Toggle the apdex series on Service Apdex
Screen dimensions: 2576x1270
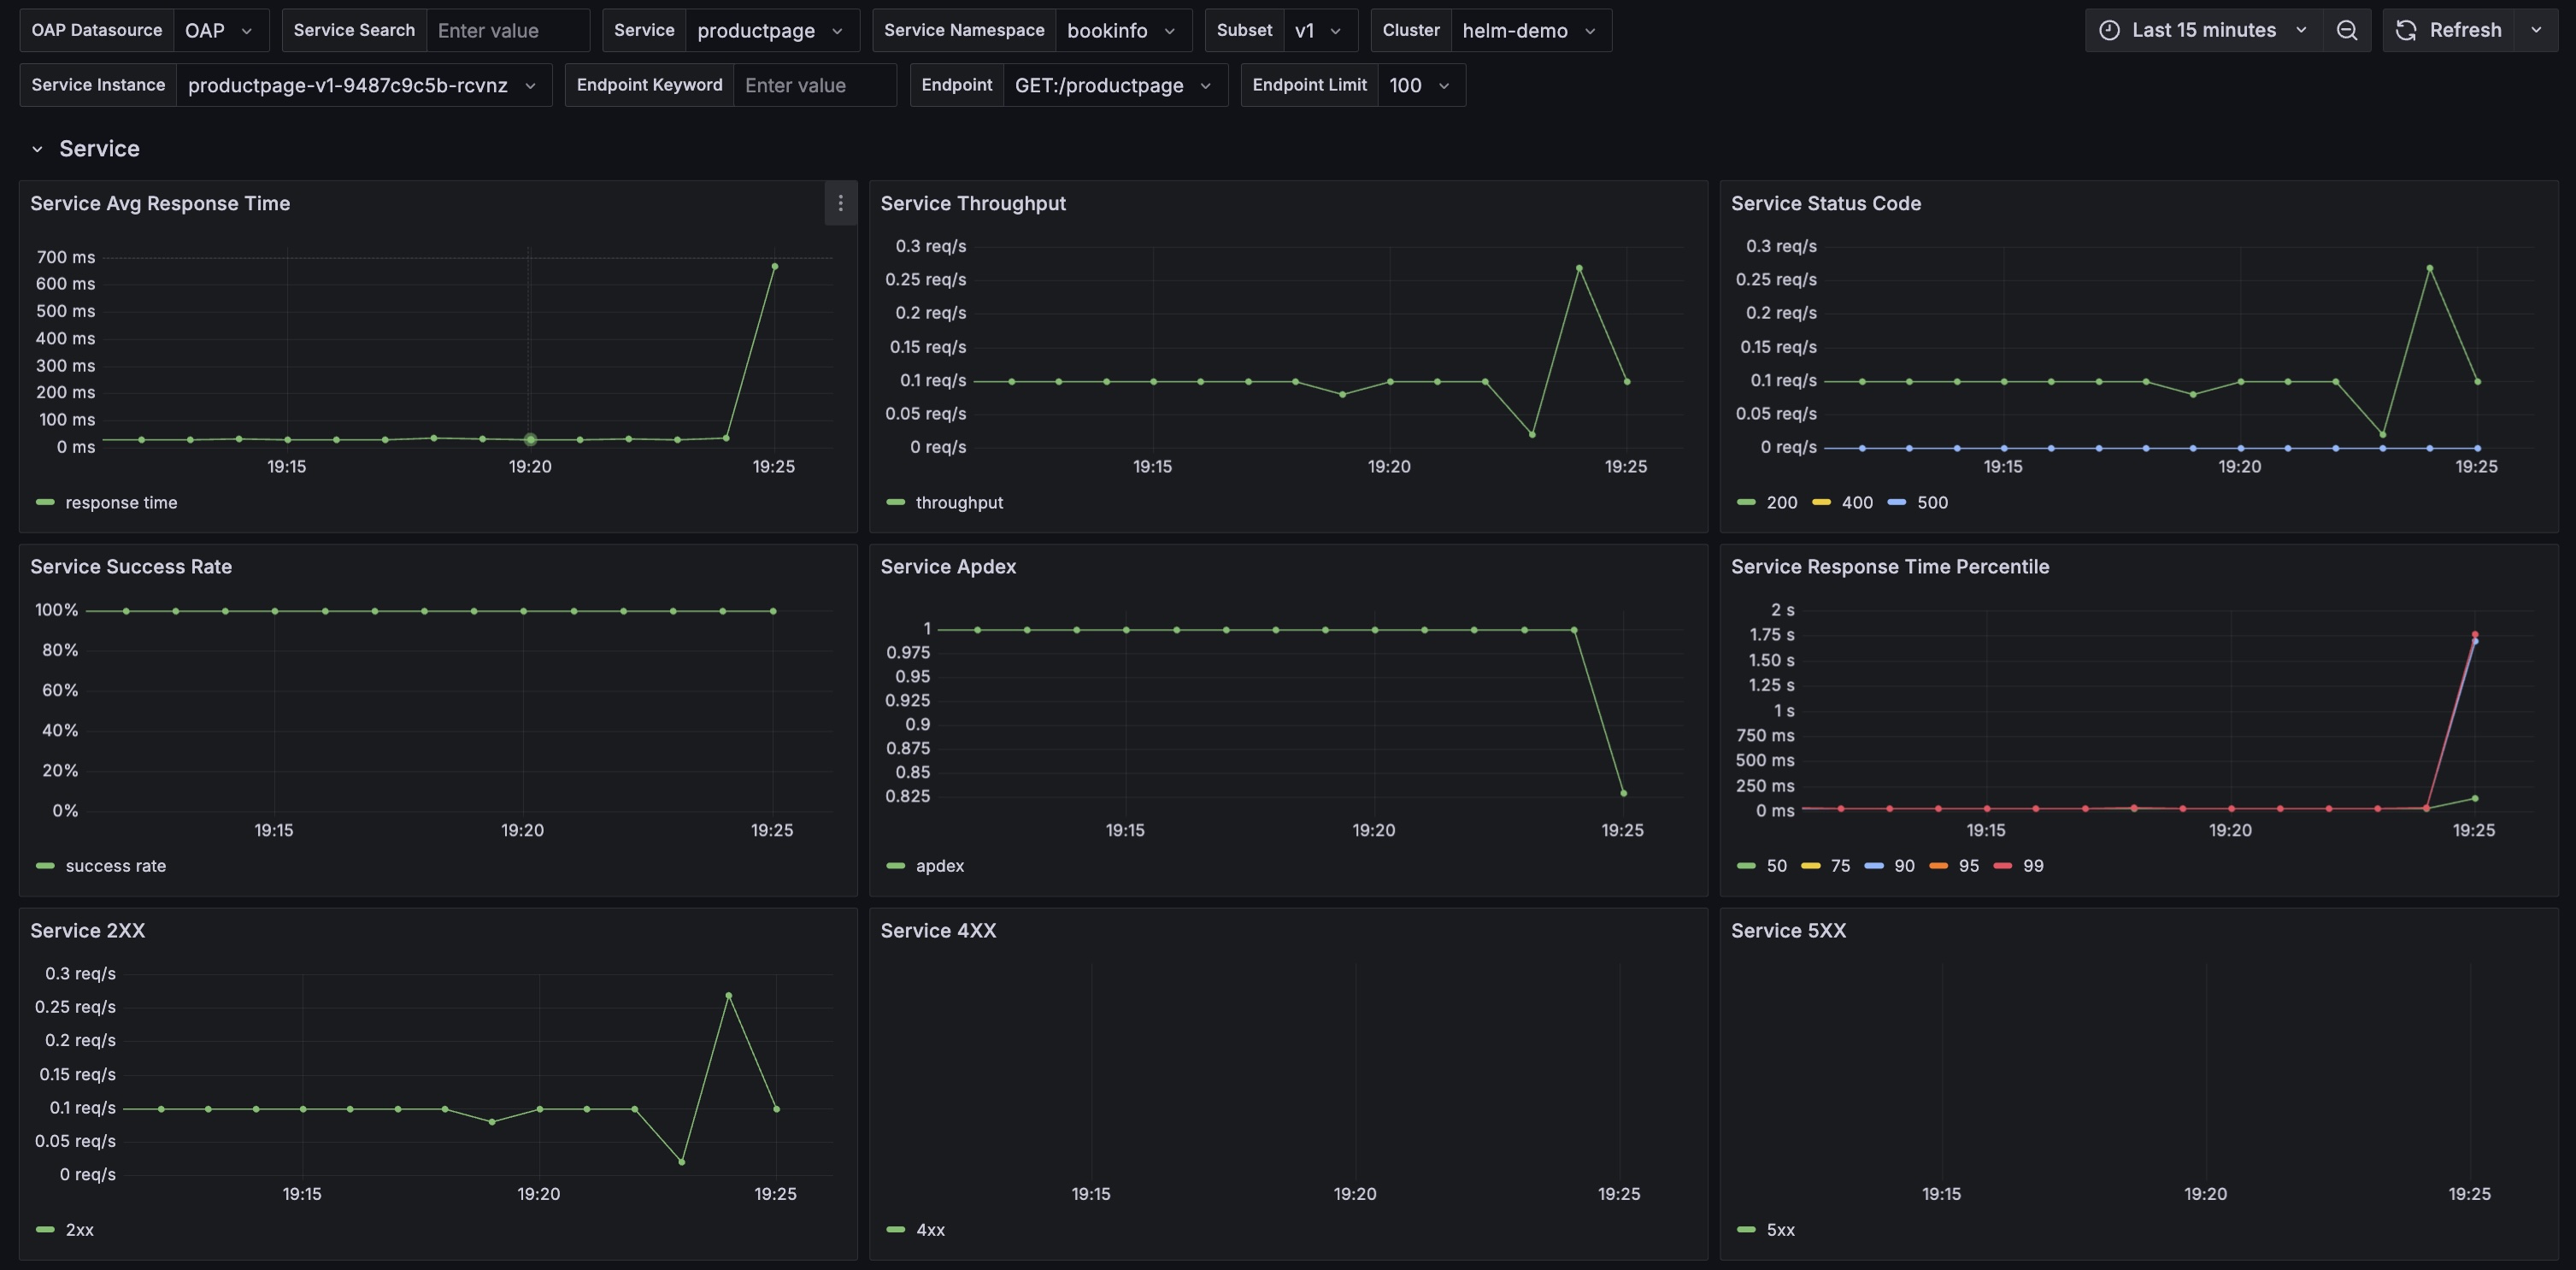(939, 865)
